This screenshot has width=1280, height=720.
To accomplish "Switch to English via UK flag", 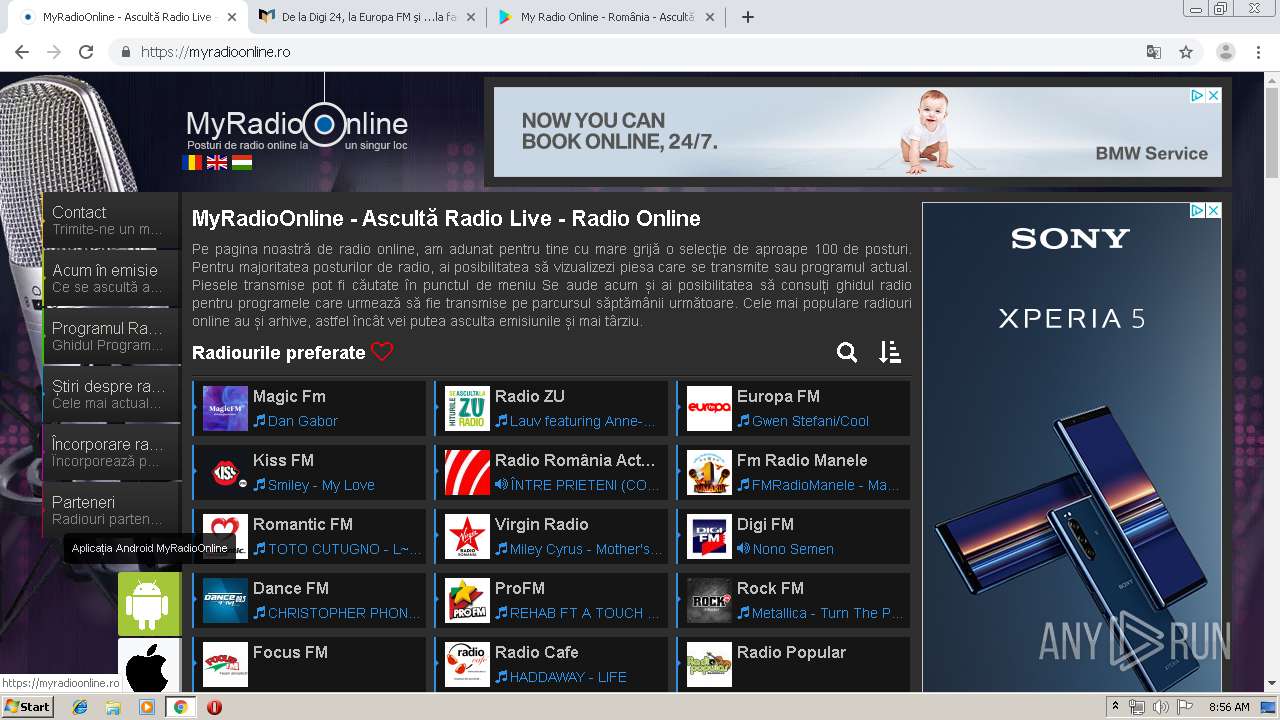I will pyautogui.click(x=217, y=162).
